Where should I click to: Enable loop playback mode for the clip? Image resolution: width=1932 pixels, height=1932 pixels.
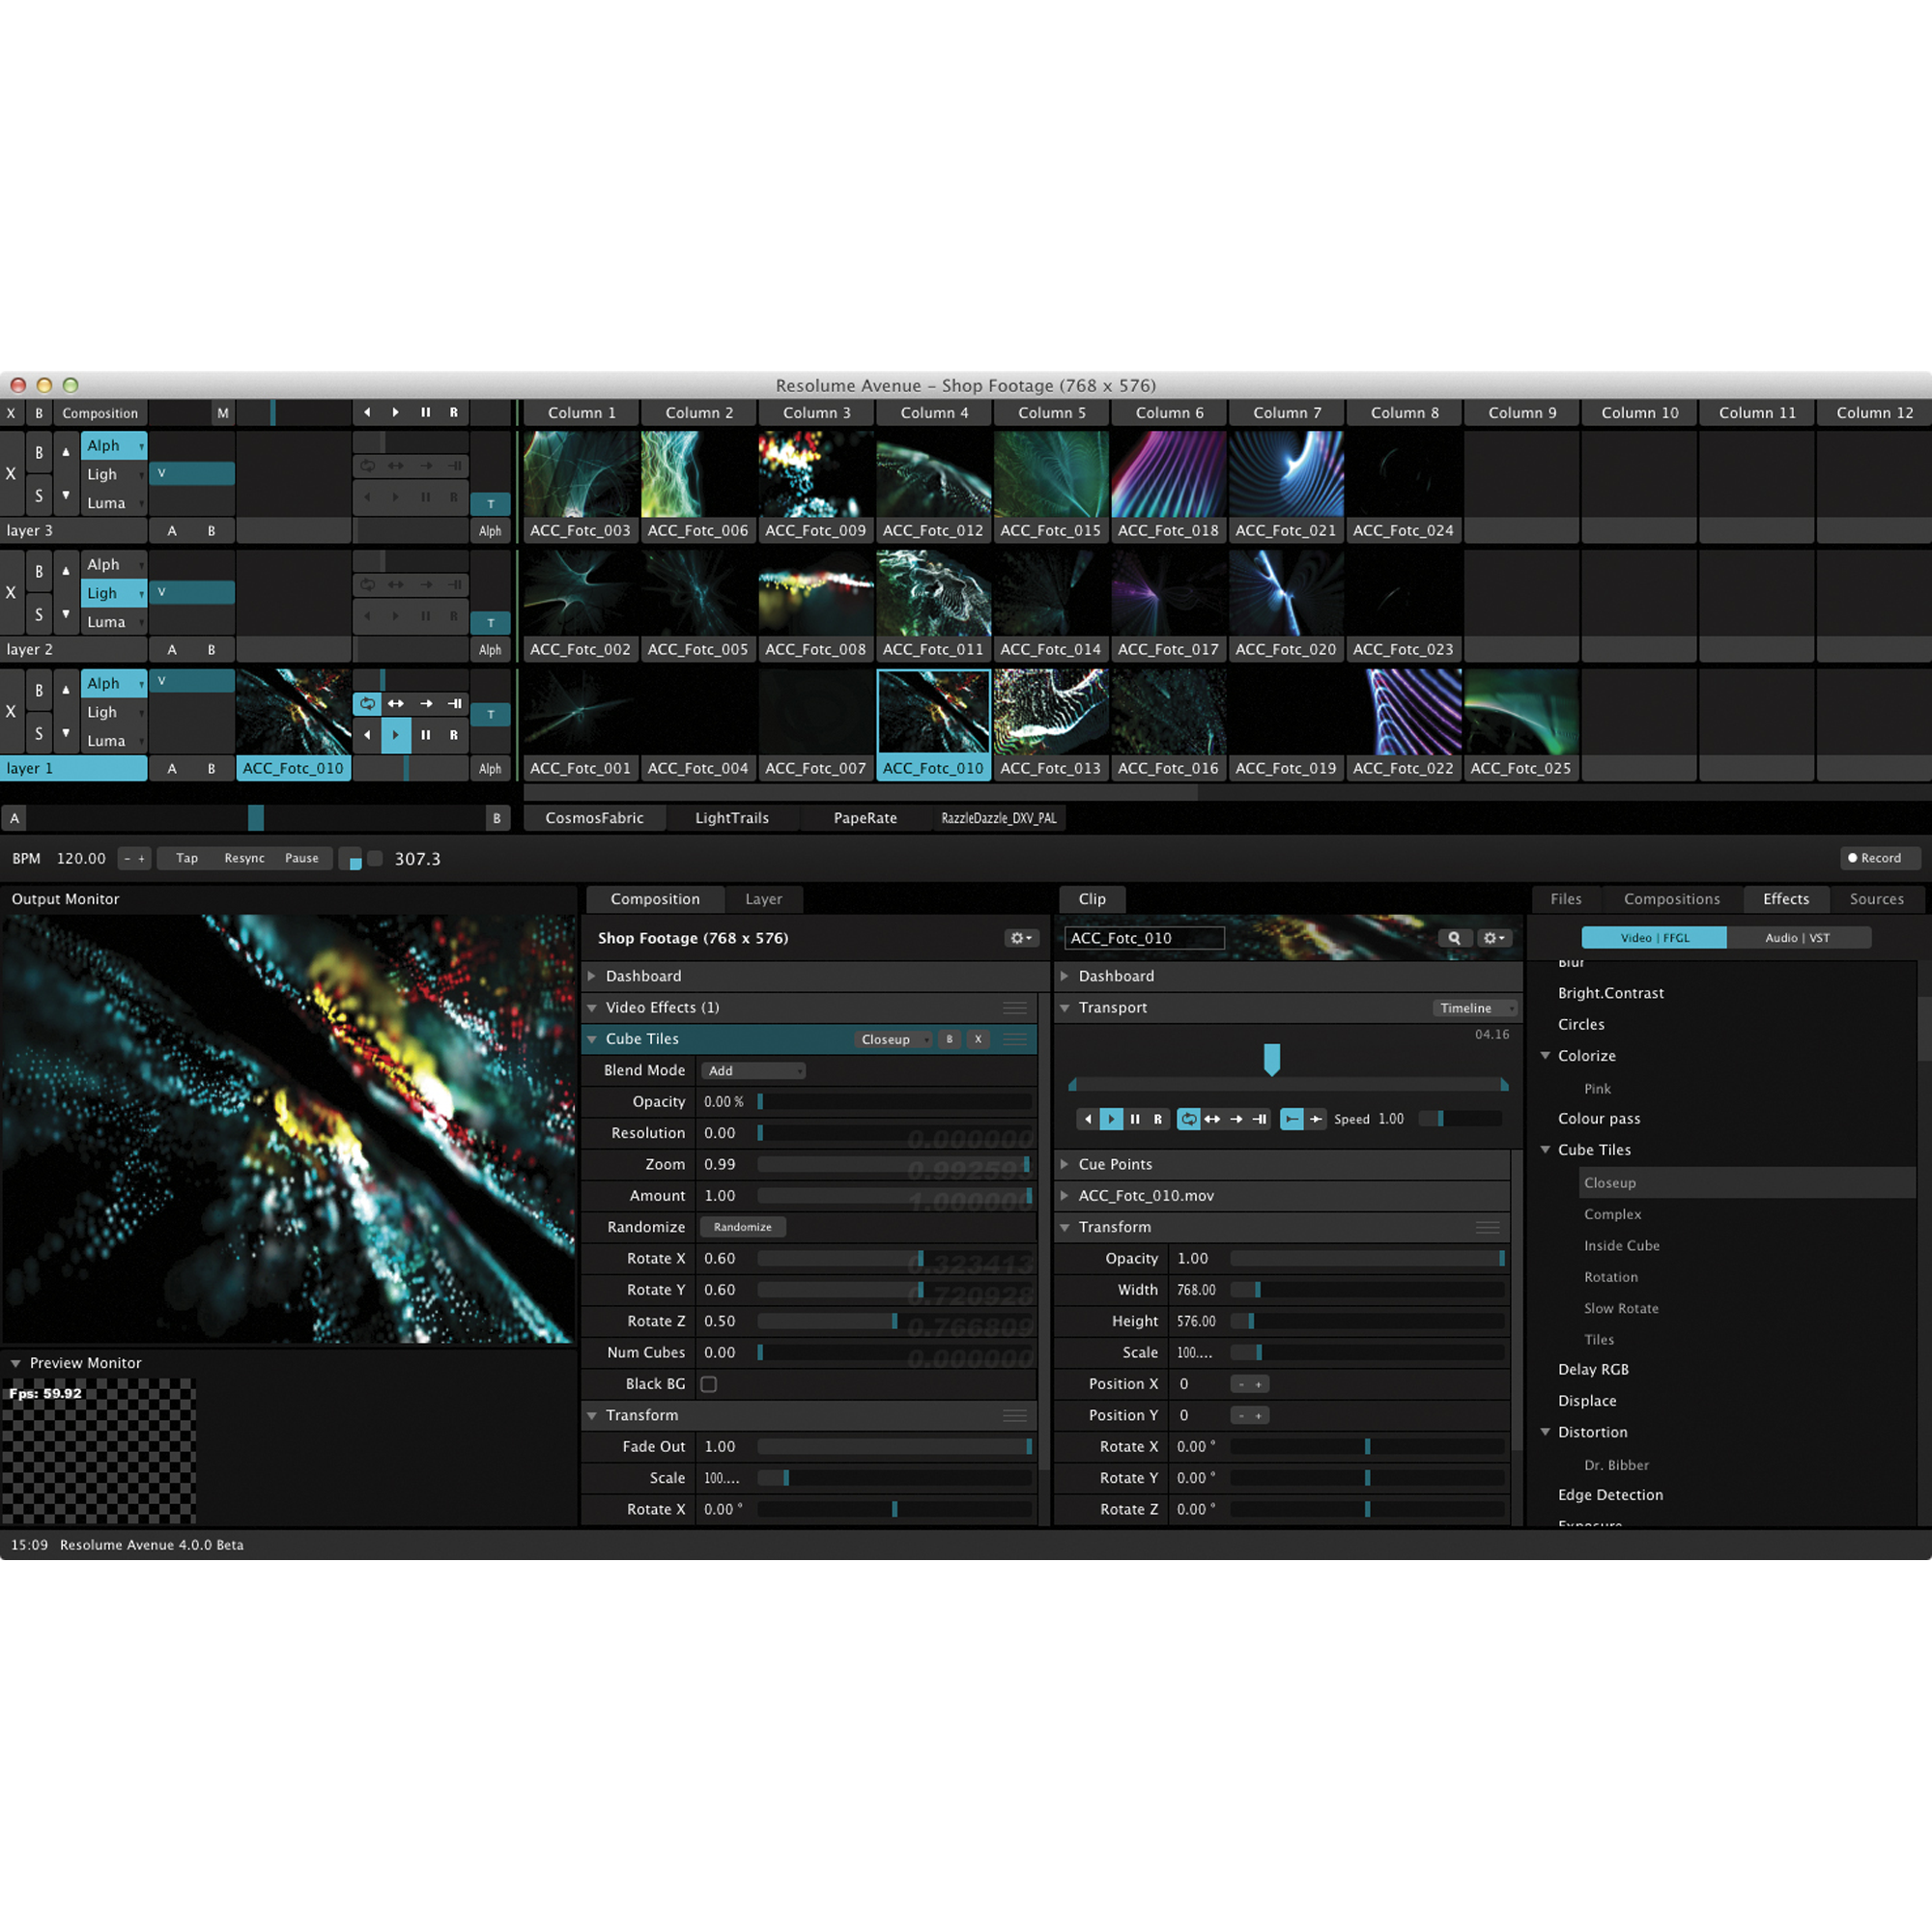pos(1189,1119)
